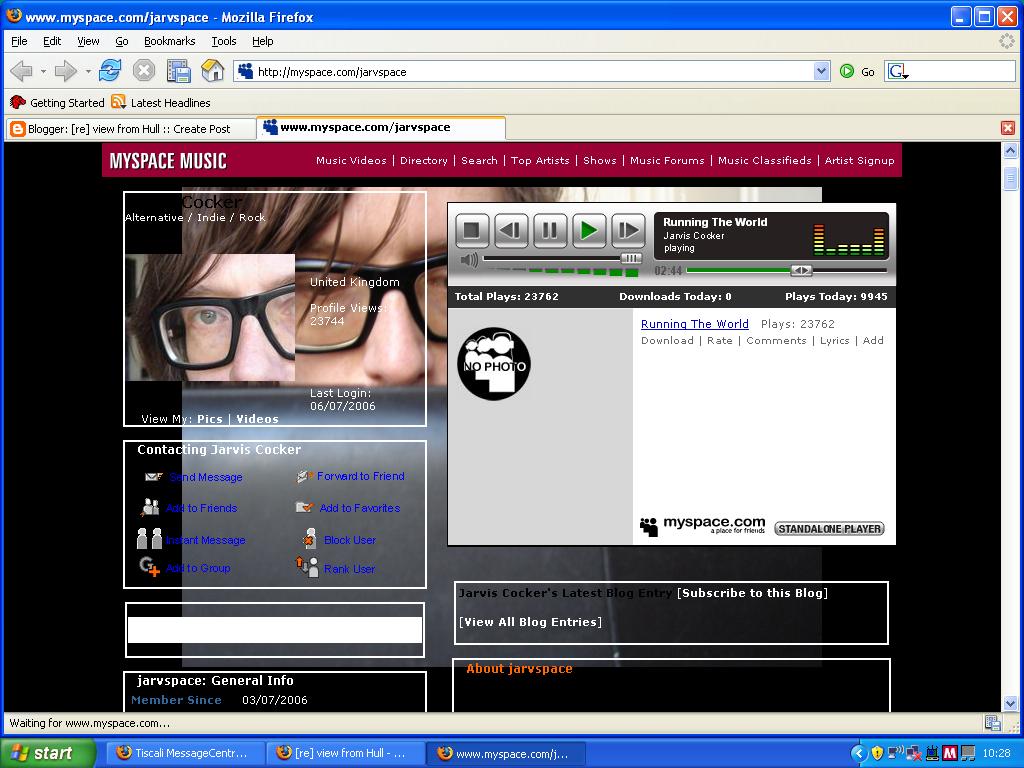Click the tray expand arrow in system tray
Screen dimensions: 1024x768
click(859, 753)
